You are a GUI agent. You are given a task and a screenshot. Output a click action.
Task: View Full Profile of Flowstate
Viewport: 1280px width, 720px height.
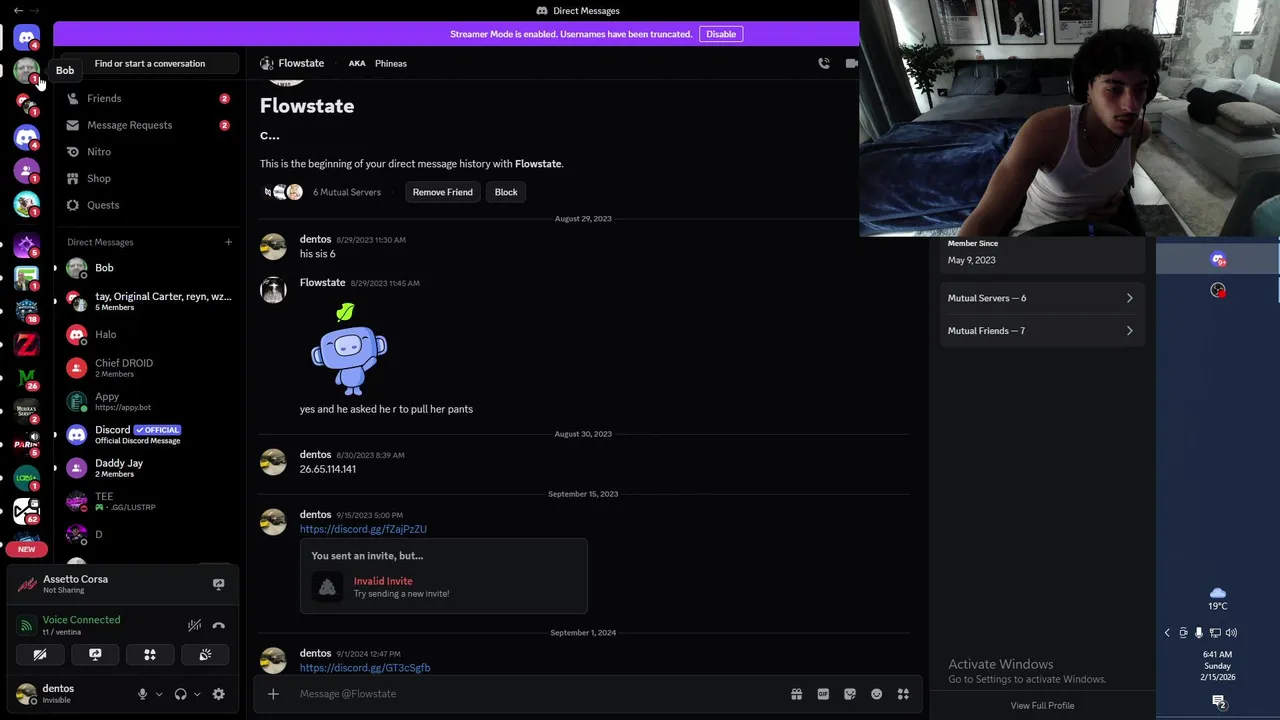click(1042, 705)
